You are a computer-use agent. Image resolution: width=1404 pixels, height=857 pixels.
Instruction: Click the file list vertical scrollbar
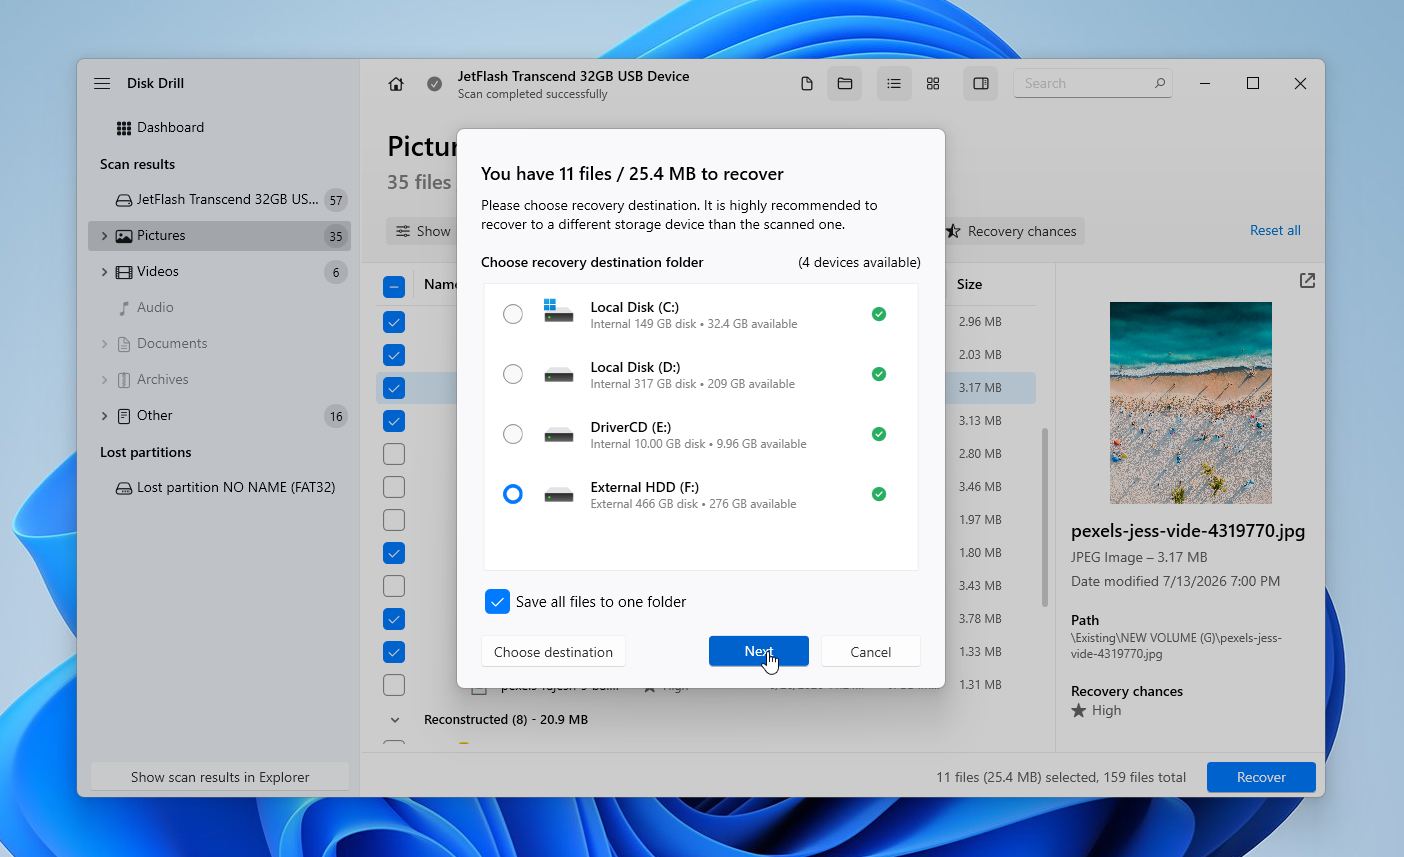tap(1045, 517)
